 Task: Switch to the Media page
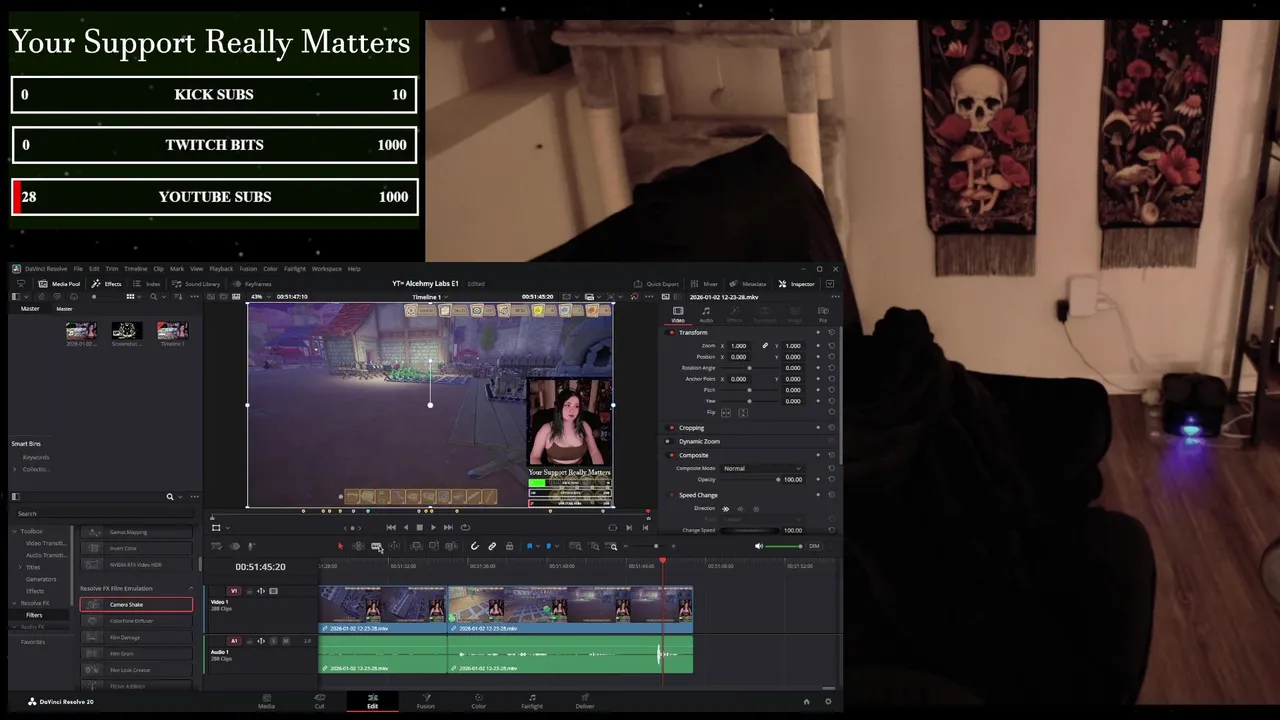tap(266, 701)
